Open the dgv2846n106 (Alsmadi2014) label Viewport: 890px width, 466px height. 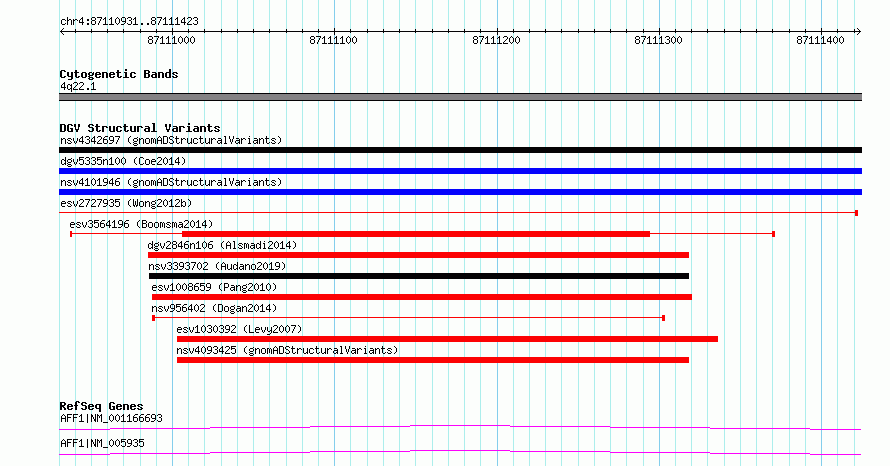[x=222, y=245]
